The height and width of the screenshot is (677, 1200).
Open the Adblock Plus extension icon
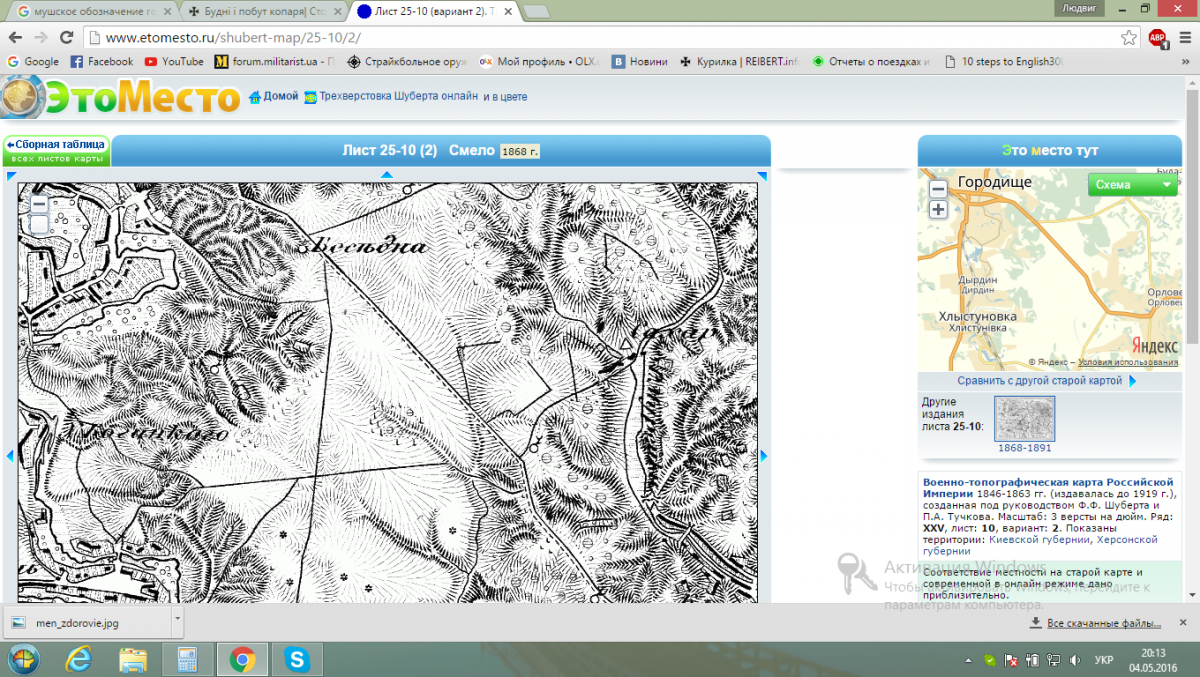tap(1157, 38)
